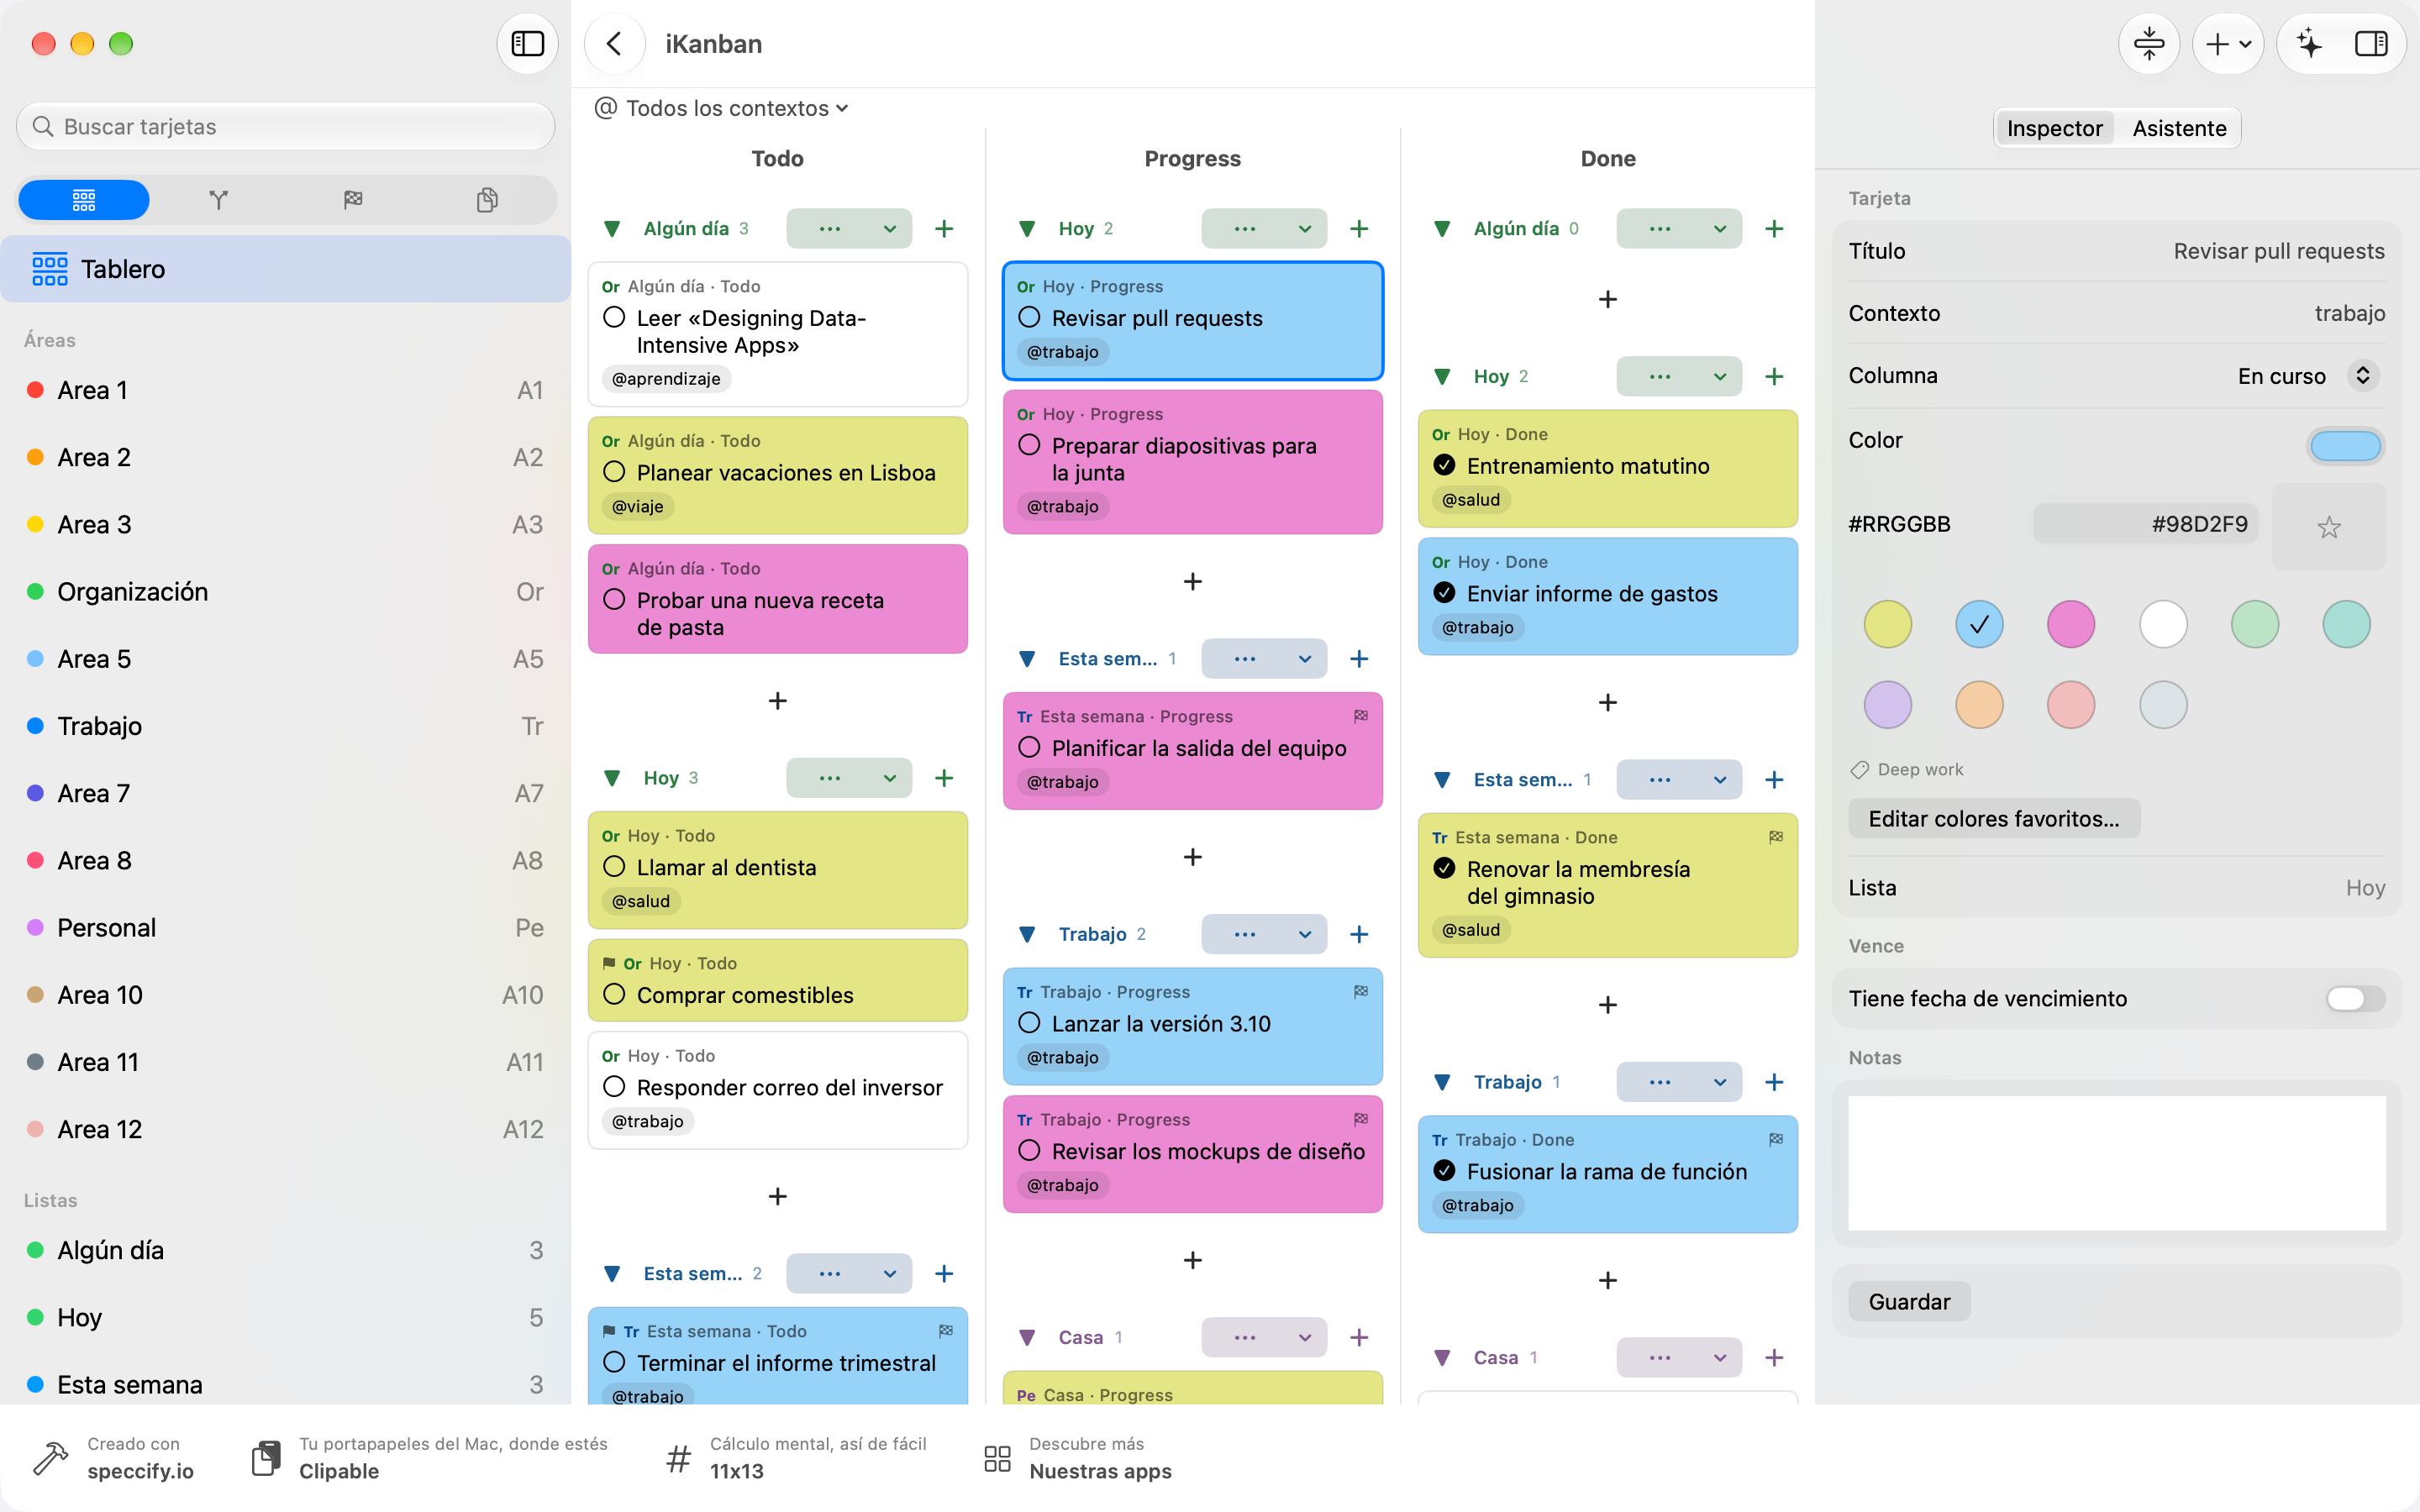Switch to the branch view icon tab
The width and height of the screenshot is (2420, 1512).
pyautogui.click(x=218, y=200)
